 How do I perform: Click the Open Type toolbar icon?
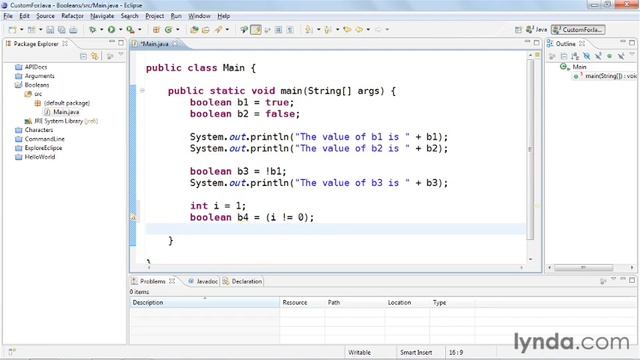click(x=194, y=29)
